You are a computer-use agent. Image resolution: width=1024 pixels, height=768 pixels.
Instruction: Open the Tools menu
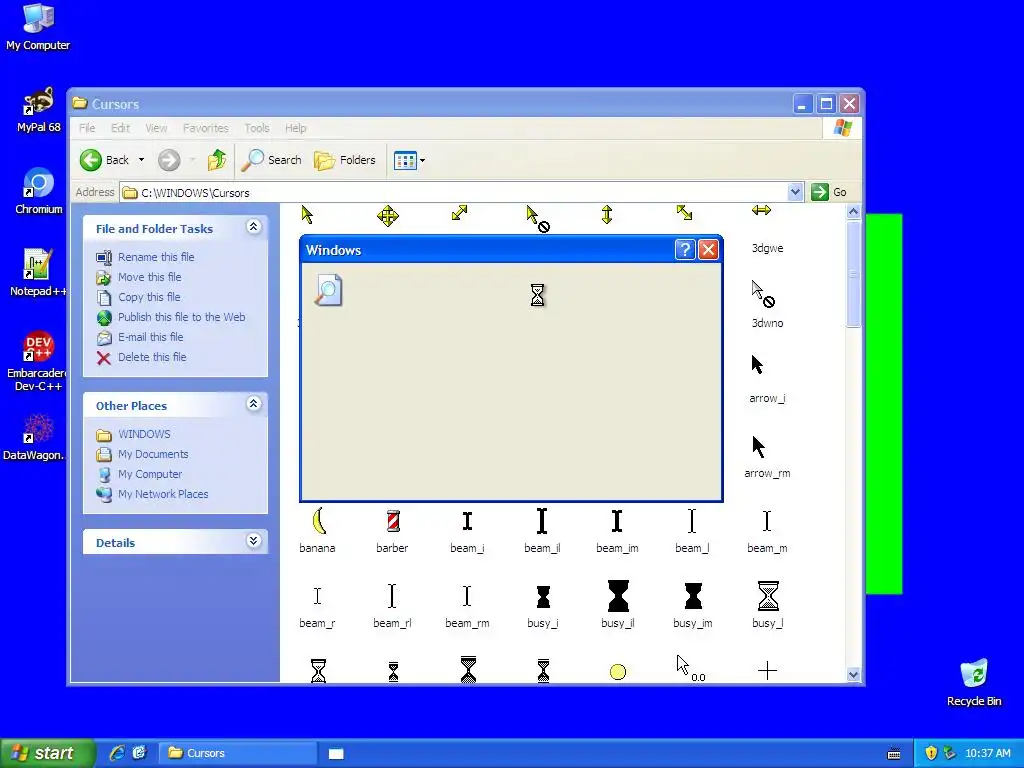pyautogui.click(x=257, y=128)
